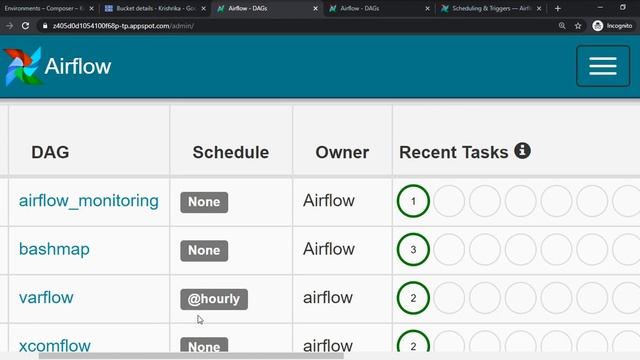Close the active Airflow - DAGs tab
The image size is (640, 360).
pyautogui.click(x=316, y=8)
